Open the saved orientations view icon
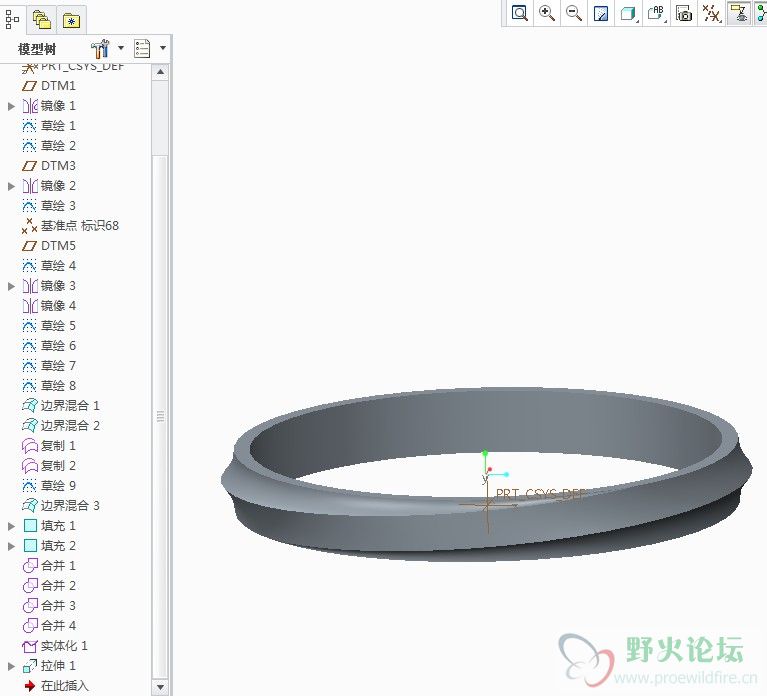 click(656, 13)
